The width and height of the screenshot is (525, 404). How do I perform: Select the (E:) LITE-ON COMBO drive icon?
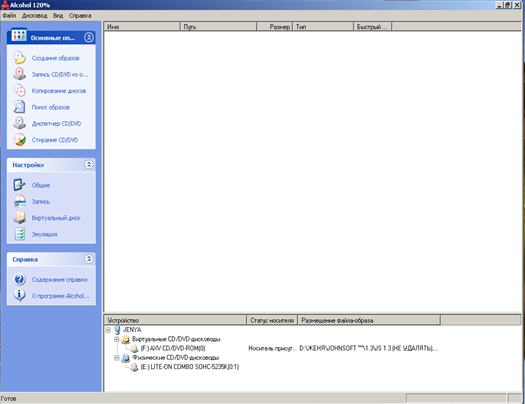[134, 367]
